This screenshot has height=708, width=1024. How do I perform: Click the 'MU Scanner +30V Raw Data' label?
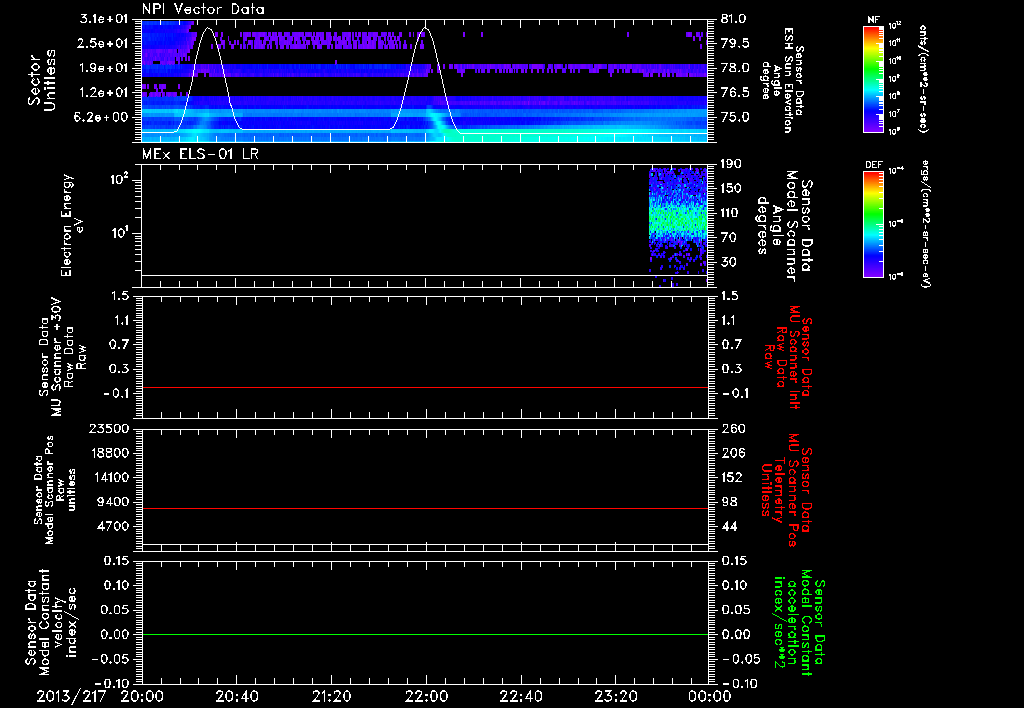(x=61, y=357)
